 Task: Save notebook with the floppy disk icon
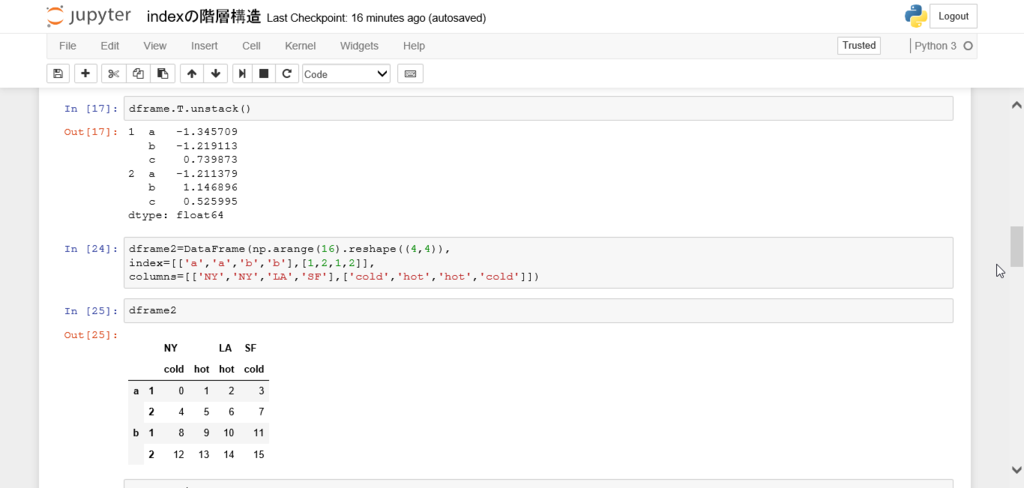tap(58, 74)
